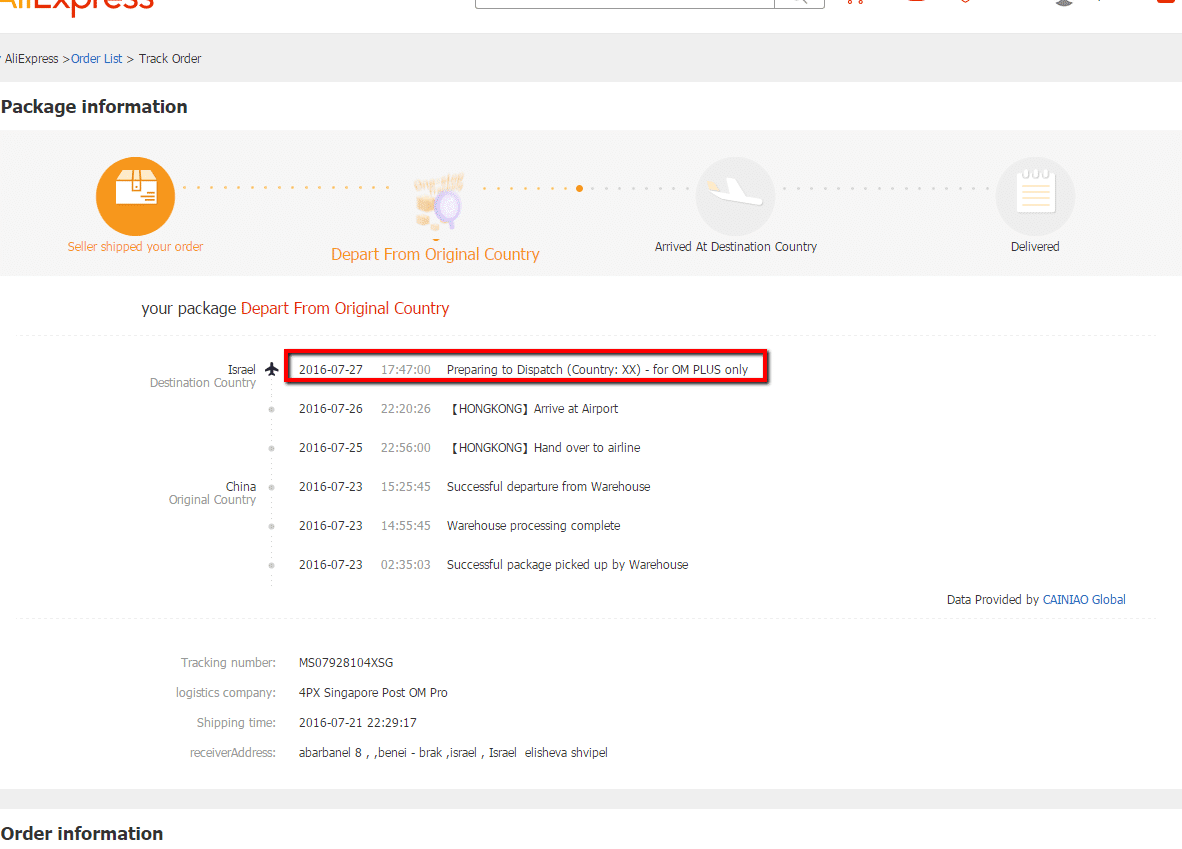Click Successful package picked up by Warehouse entry
1182x849 pixels.
tap(493, 565)
